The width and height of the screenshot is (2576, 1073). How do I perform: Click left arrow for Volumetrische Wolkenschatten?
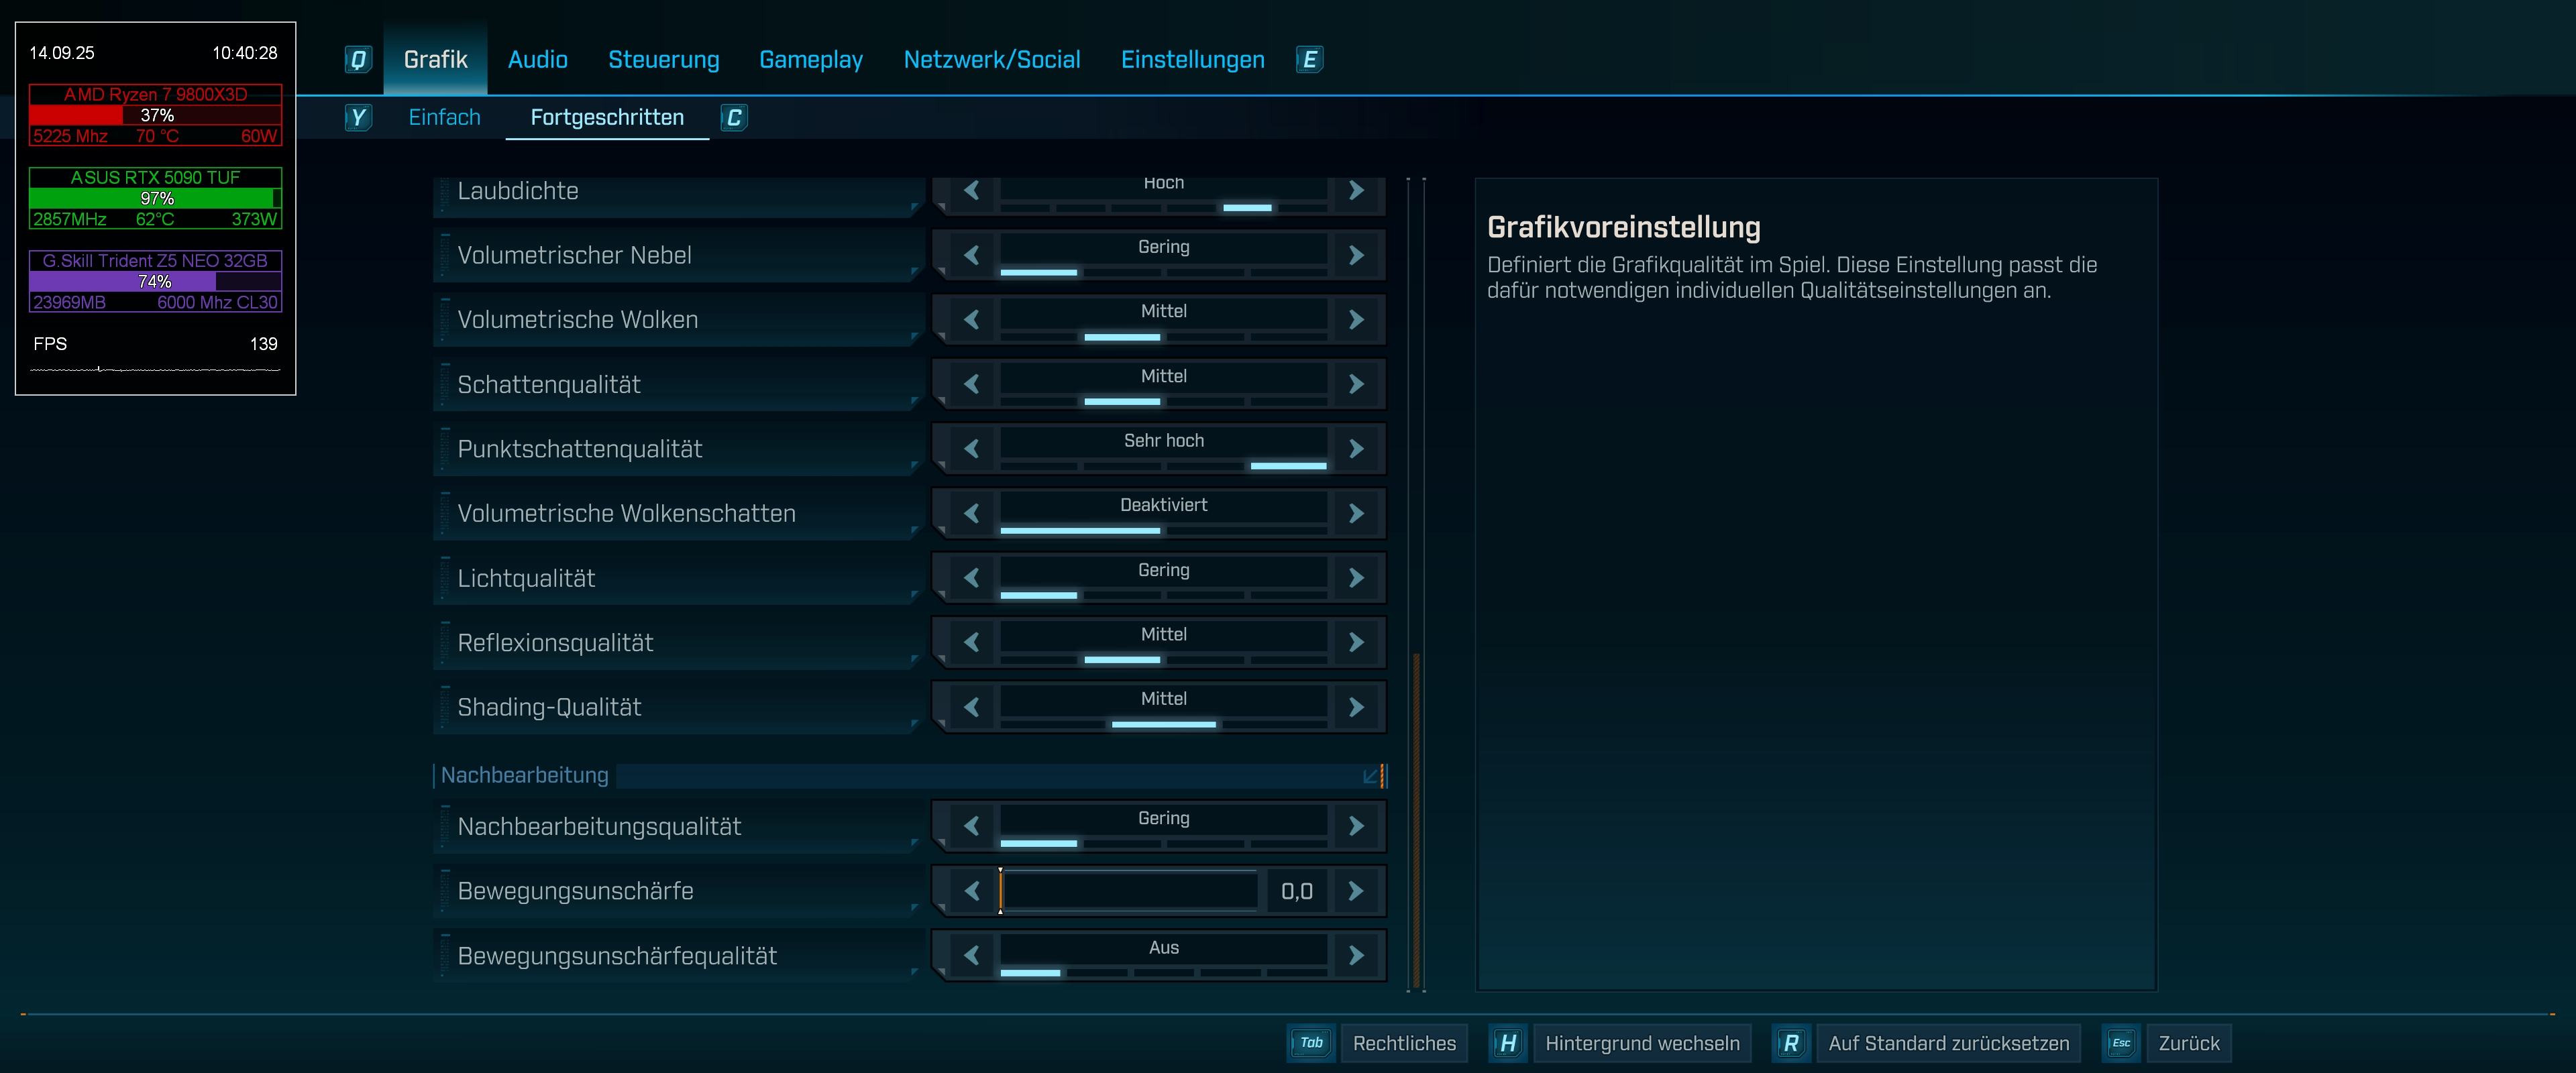tap(971, 513)
